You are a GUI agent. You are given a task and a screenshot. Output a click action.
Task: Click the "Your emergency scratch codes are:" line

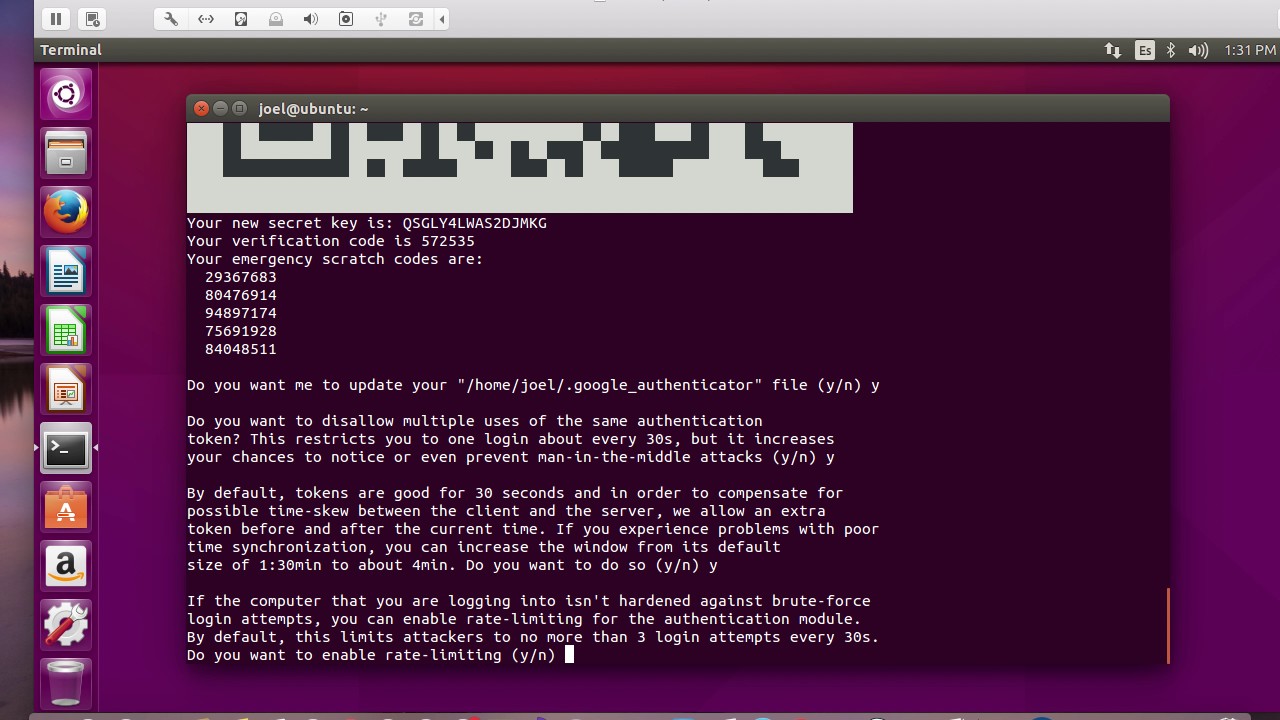(x=335, y=259)
